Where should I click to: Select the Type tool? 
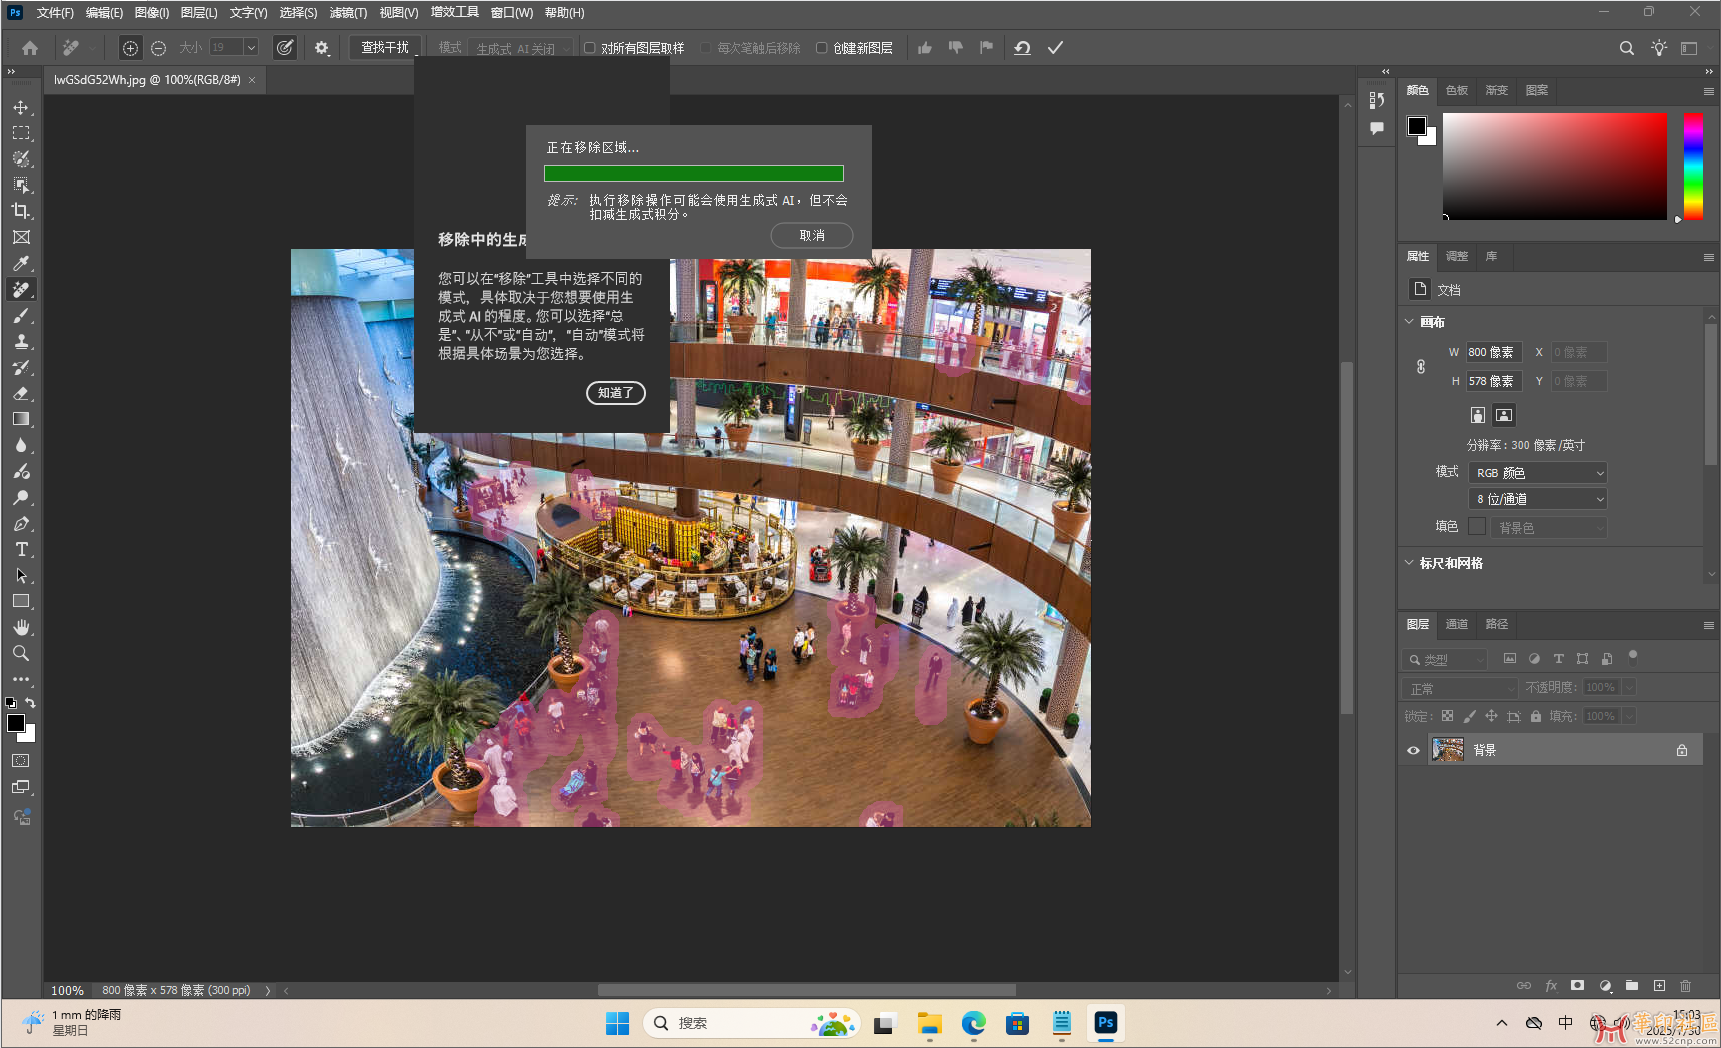pos(21,549)
